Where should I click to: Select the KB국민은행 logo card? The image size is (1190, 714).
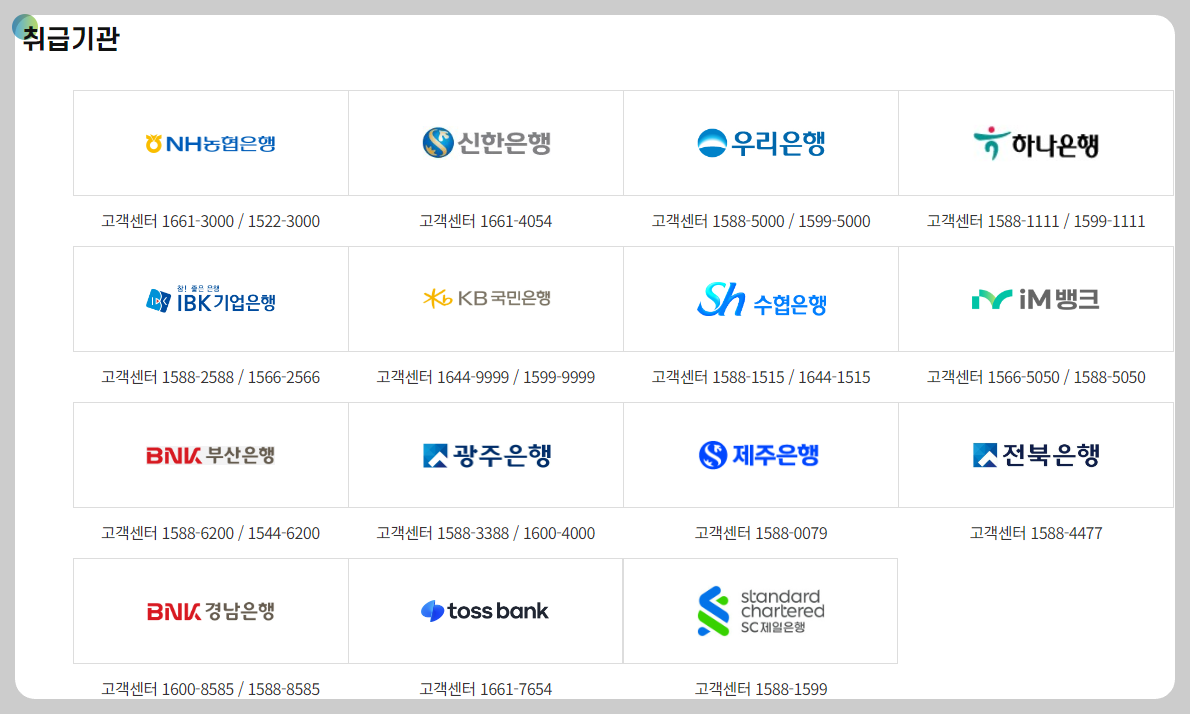coord(486,299)
